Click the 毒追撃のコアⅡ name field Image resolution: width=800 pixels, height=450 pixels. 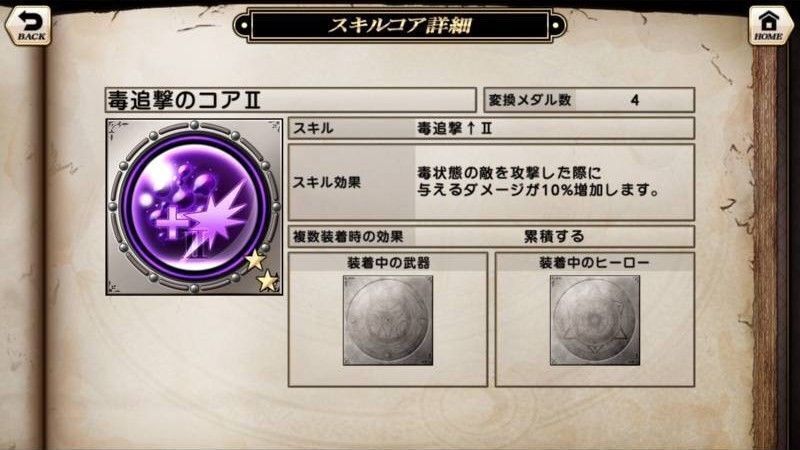pyautogui.click(x=291, y=100)
